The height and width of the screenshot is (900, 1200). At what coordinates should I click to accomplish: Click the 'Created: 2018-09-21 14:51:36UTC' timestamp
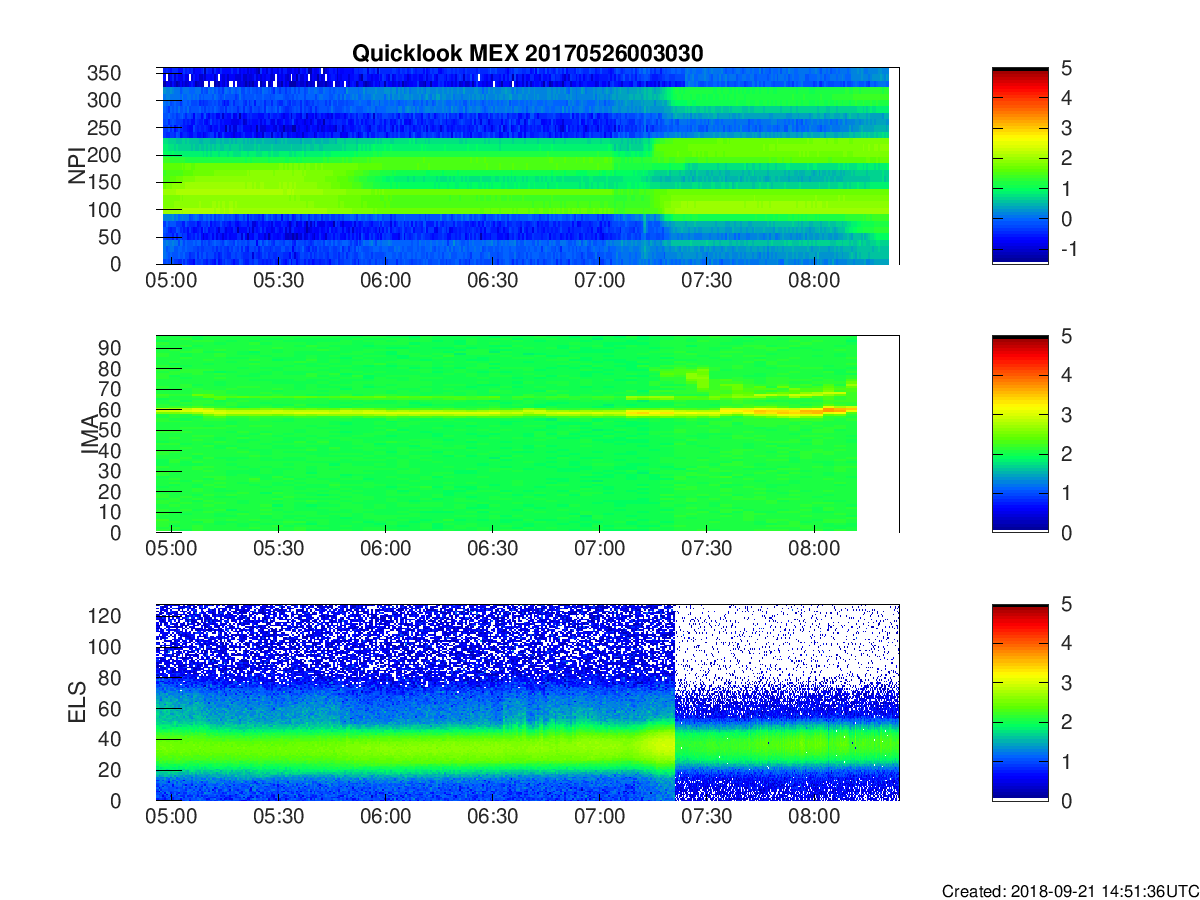(1070, 891)
